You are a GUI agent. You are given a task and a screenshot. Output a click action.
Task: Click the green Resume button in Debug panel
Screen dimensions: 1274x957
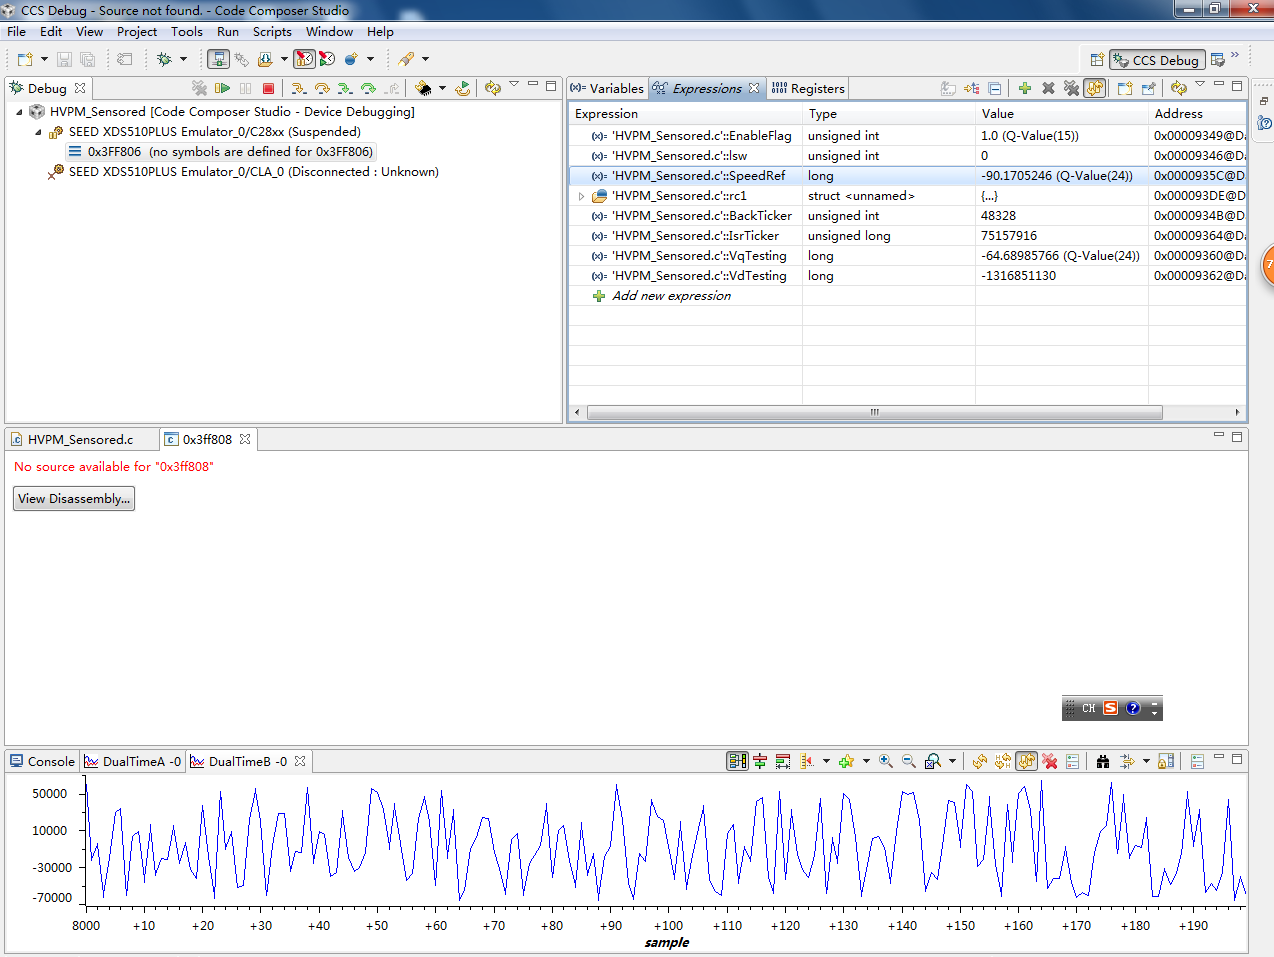222,88
